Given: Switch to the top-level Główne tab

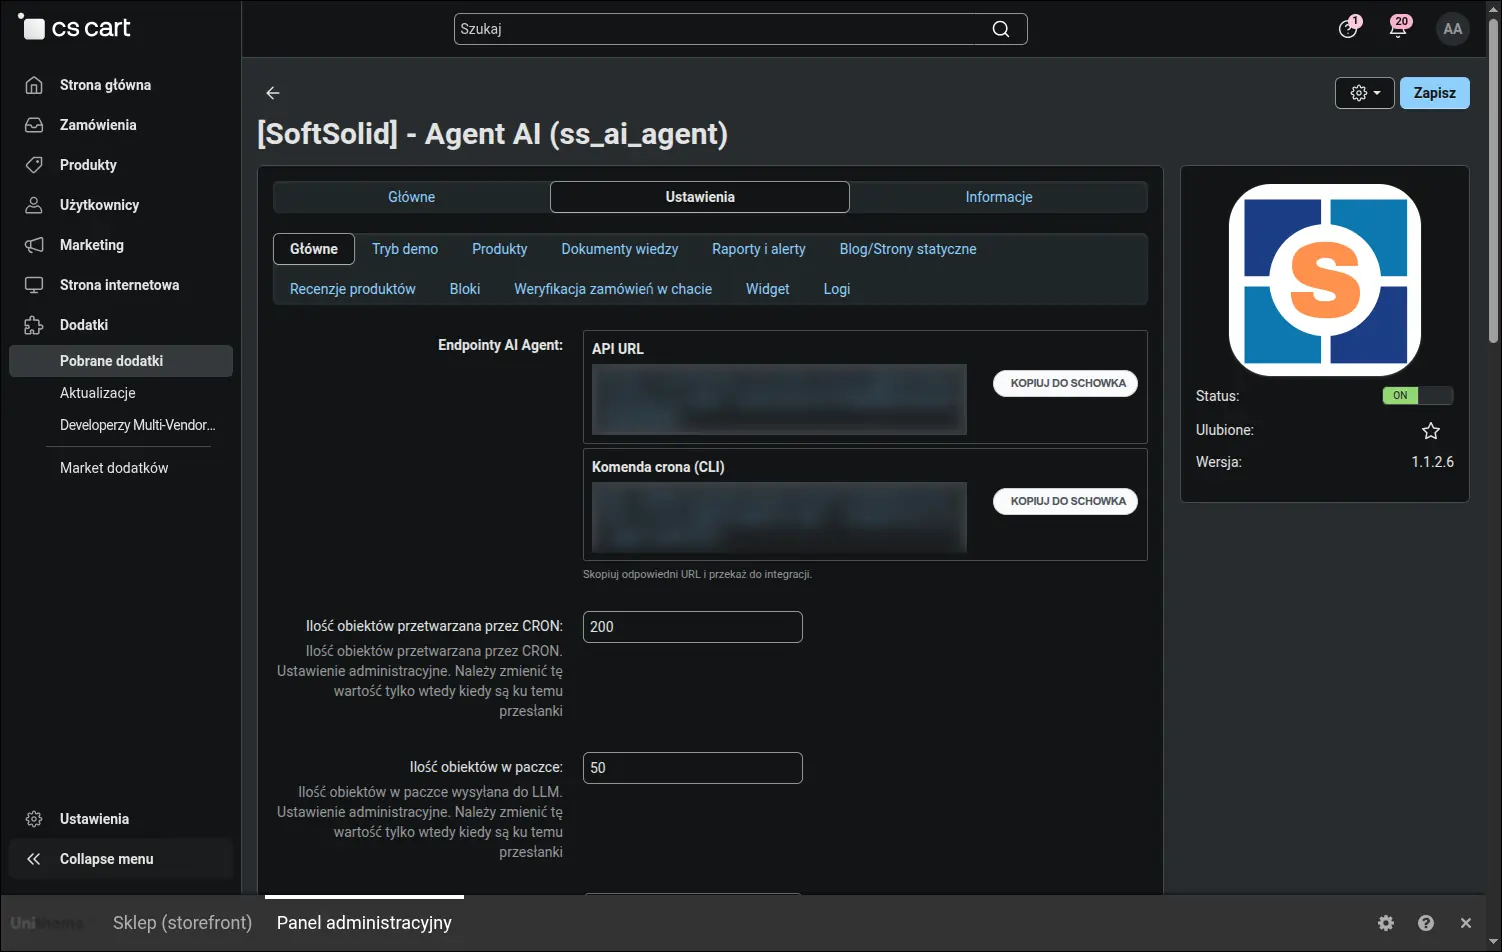Looking at the screenshot, I should pos(412,197).
